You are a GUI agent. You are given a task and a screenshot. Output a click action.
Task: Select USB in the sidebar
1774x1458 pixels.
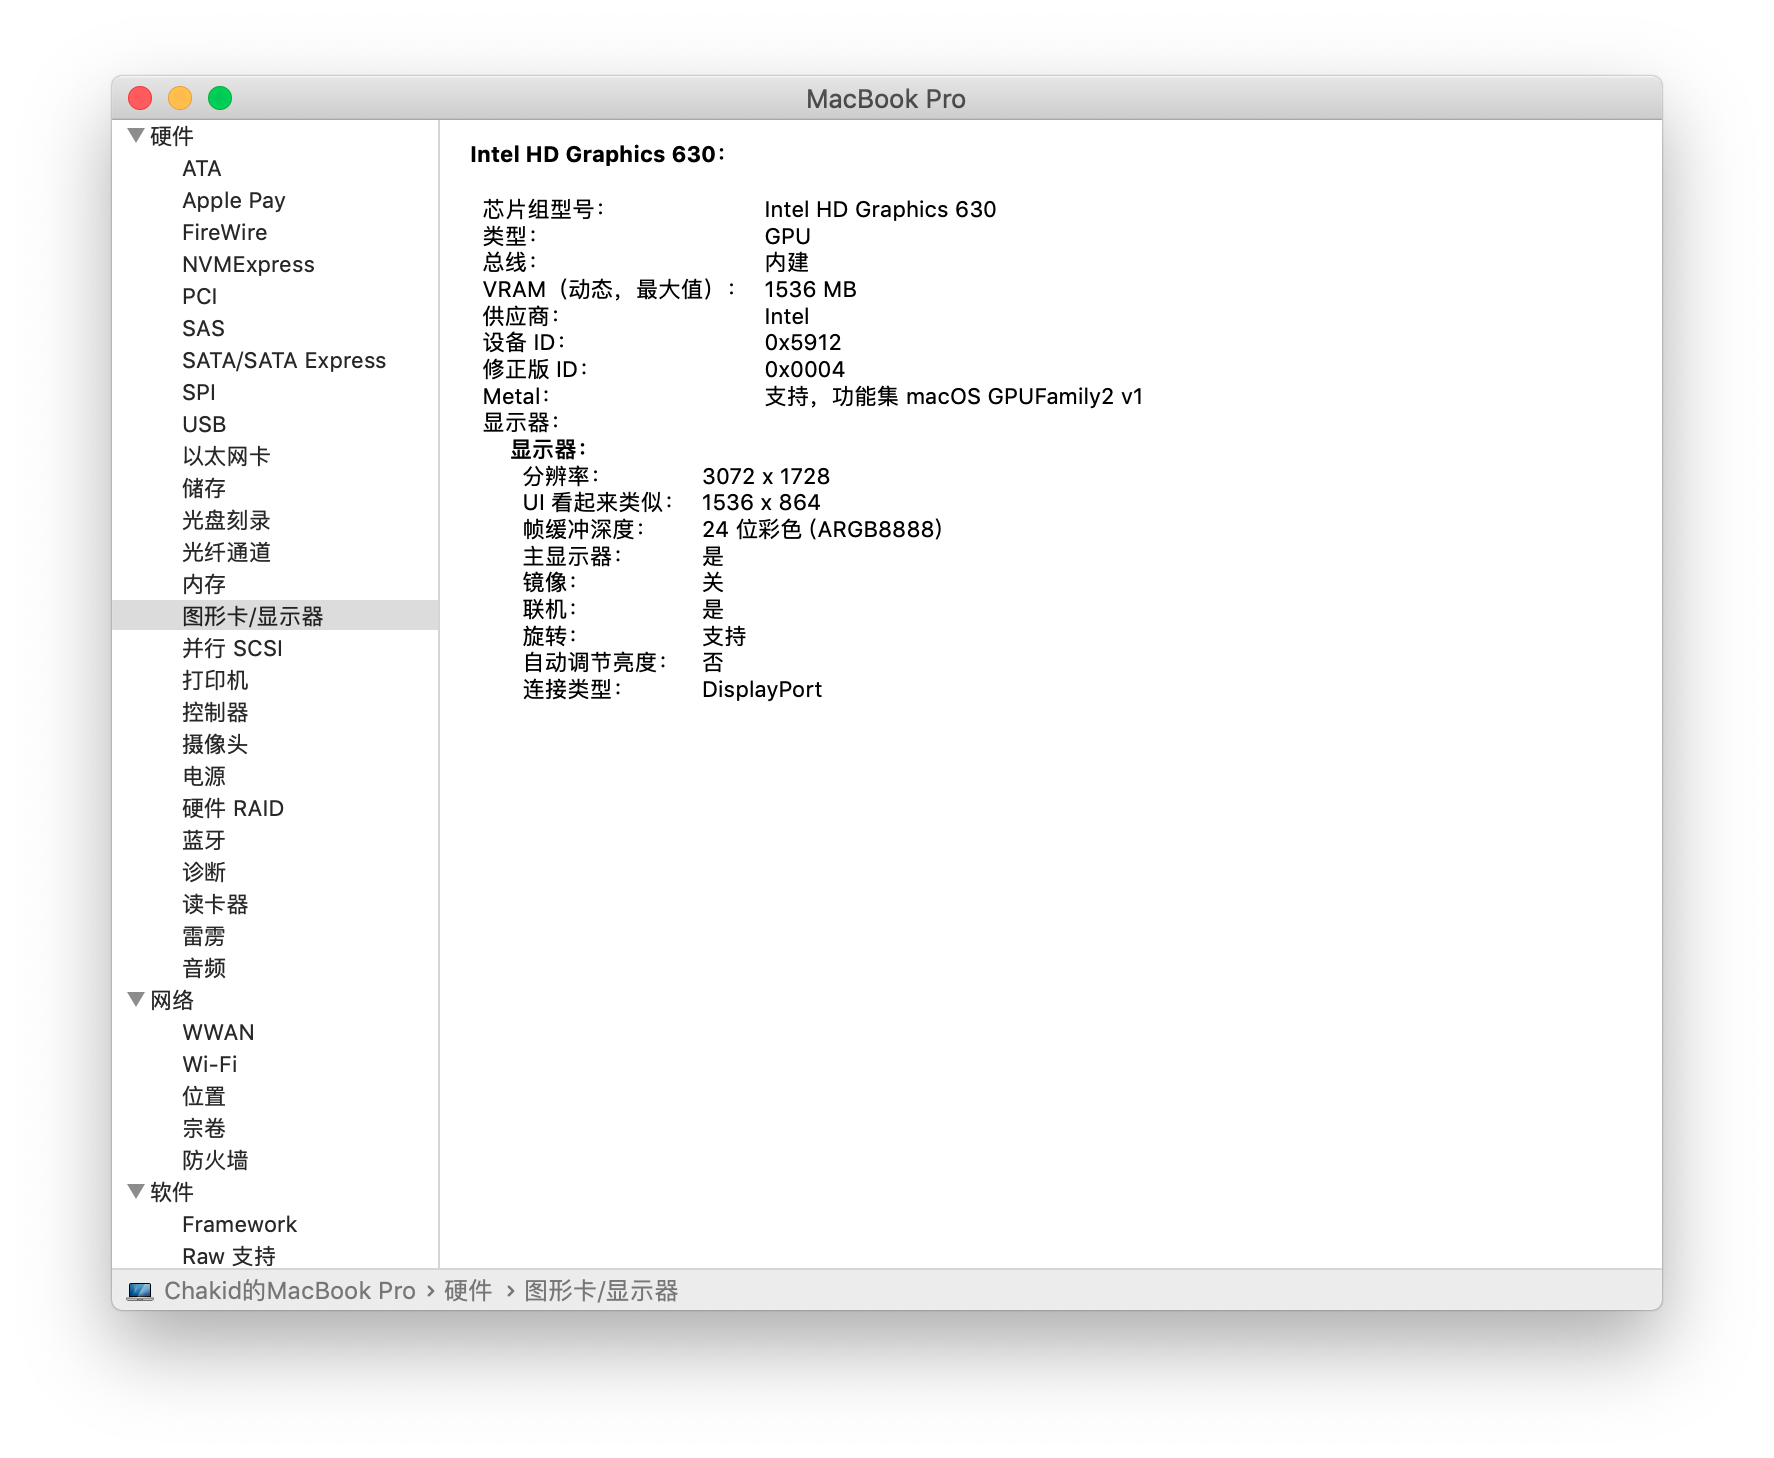pos(204,424)
